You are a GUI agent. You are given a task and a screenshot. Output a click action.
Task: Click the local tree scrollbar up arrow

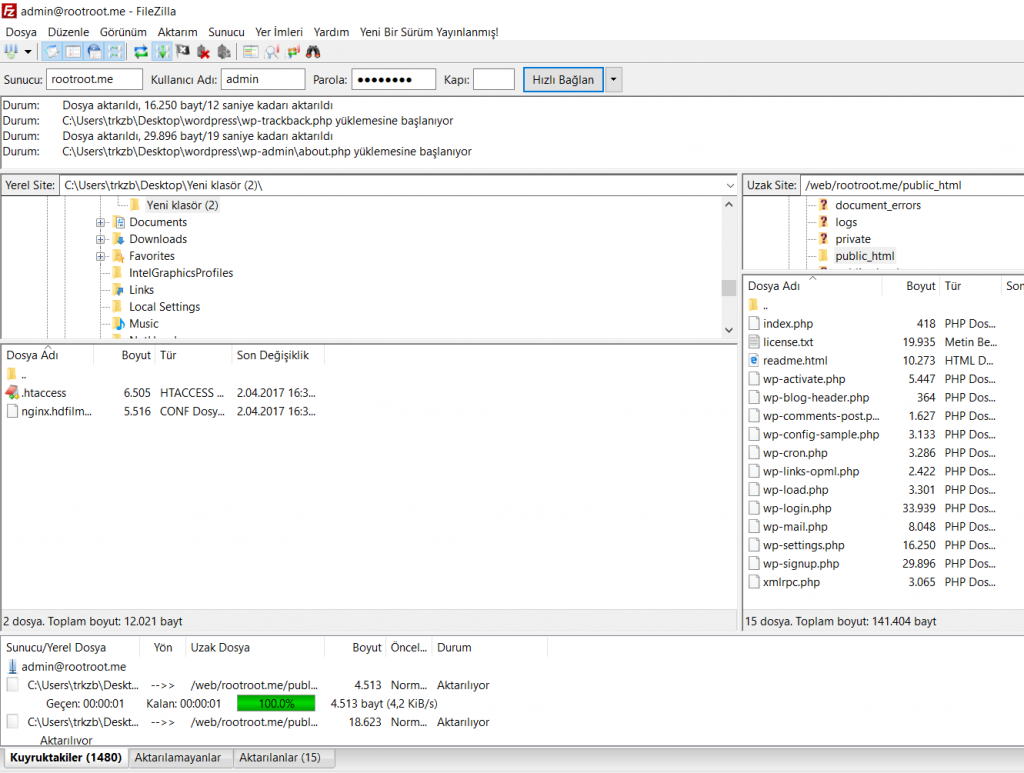(x=729, y=204)
